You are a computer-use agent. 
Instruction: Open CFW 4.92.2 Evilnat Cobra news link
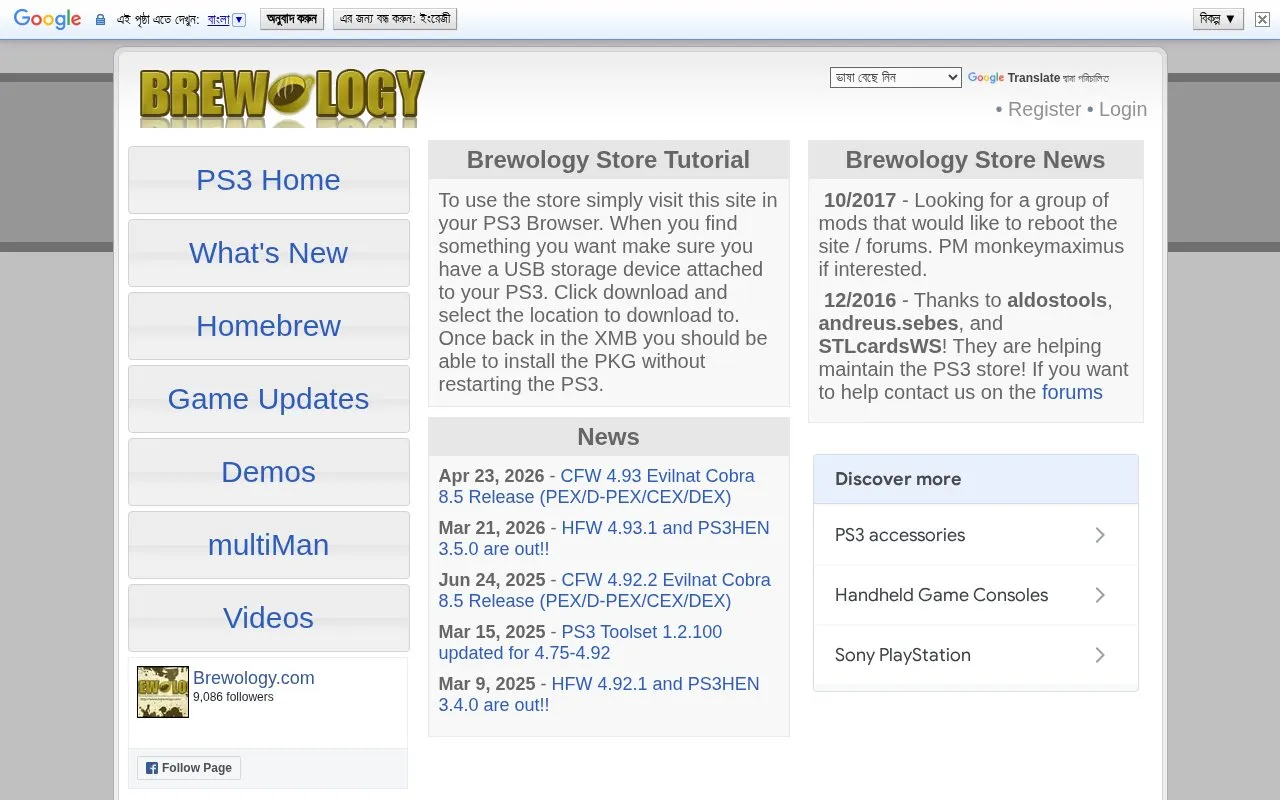[x=605, y=590]
